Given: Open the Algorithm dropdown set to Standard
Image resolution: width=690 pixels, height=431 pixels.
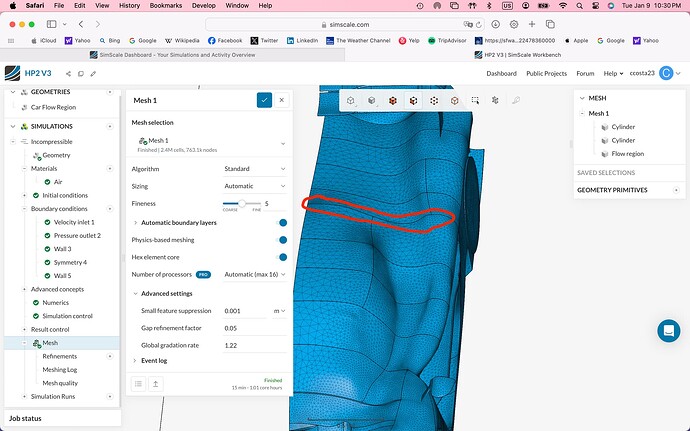Looking at the screenshot, I should pyautogui.click(x=254, y=169).
